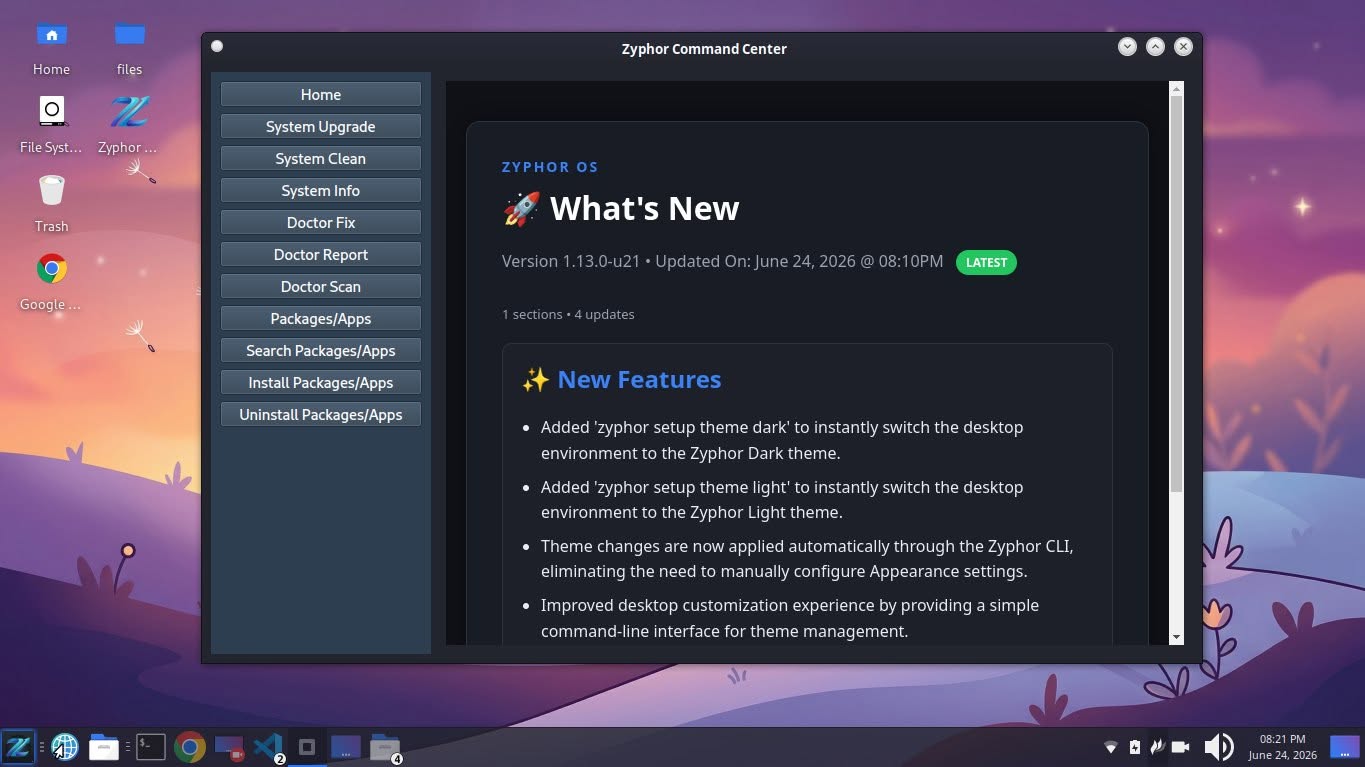Viewport: 1365px width, 767px height.
Task: Open the File System desktop icon
Action: click(x=51, y=126)
